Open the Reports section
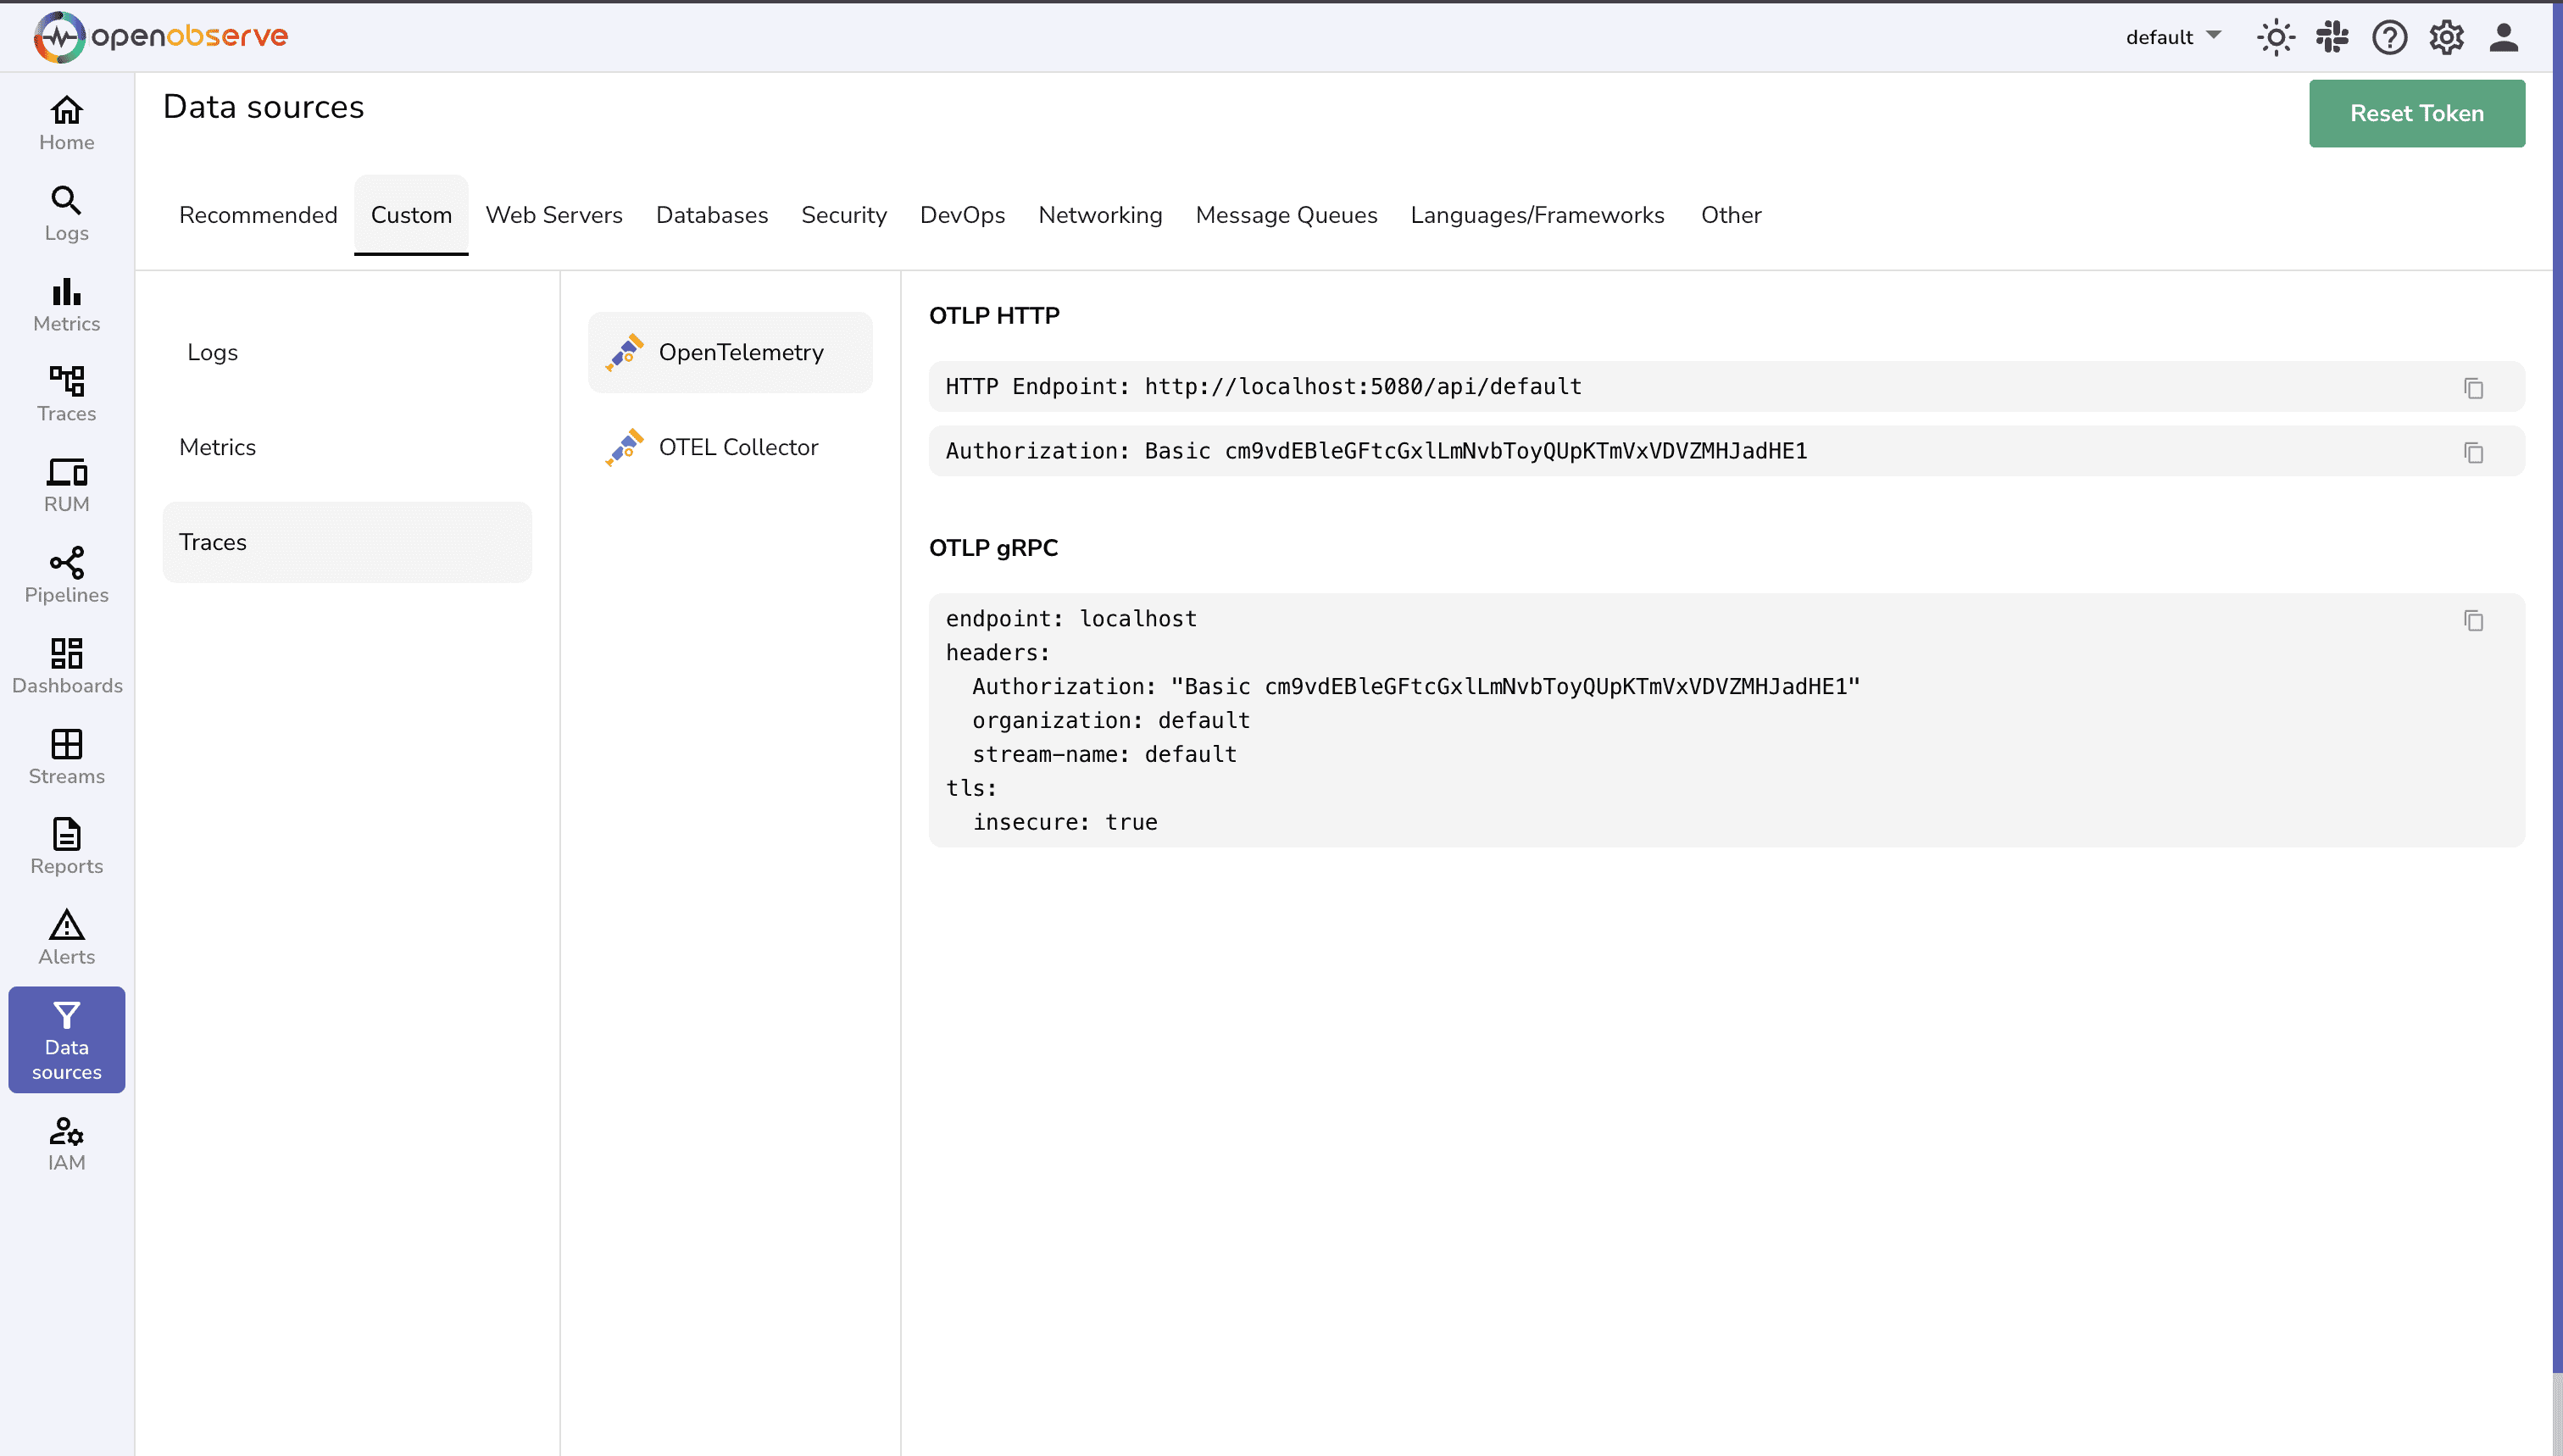This screenshot has width=2563, height=1456. coord(66,845)
